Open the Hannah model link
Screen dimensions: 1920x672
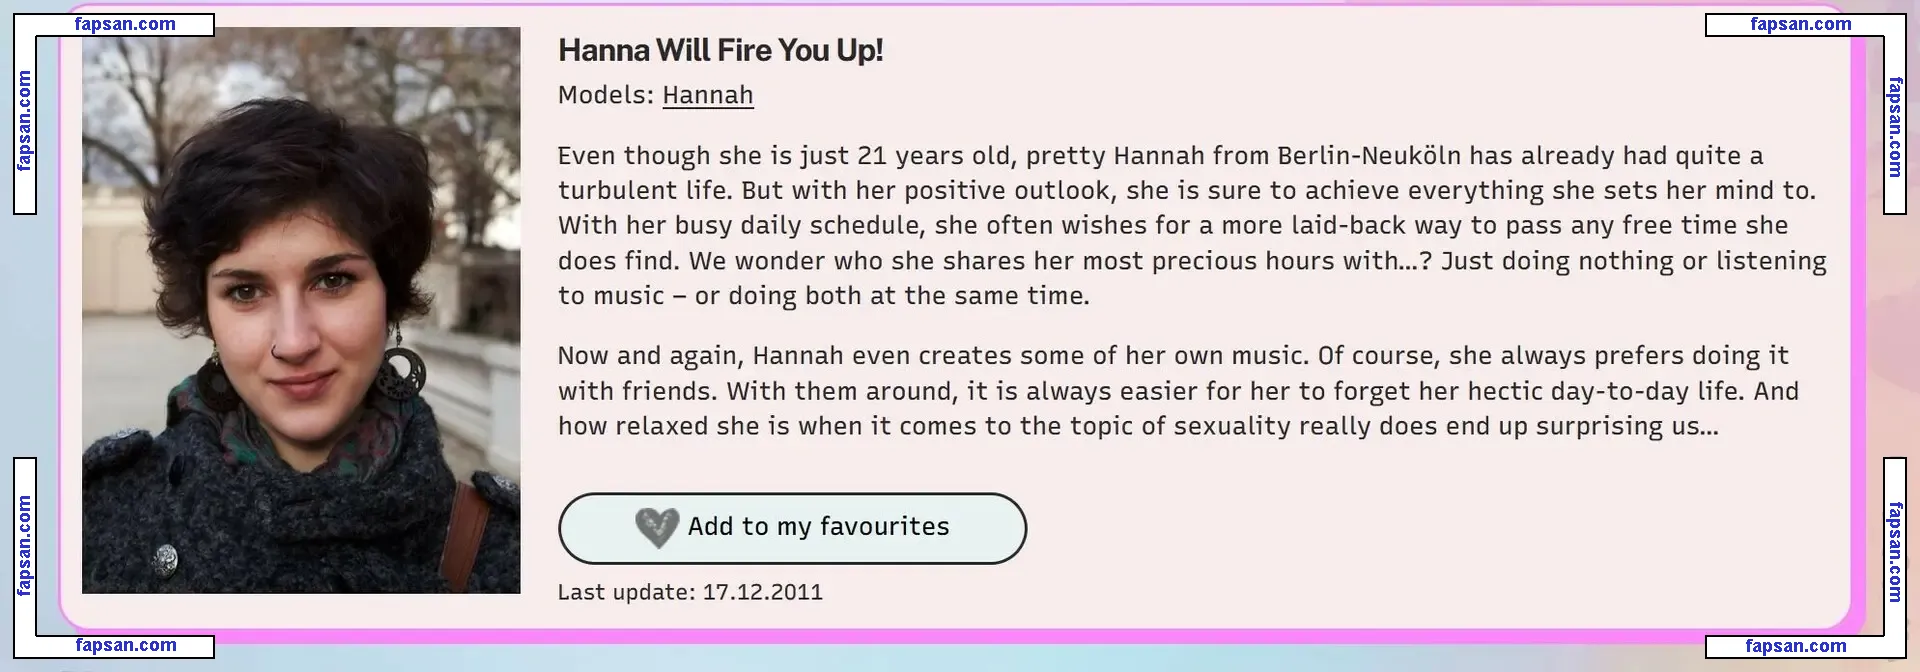(x=707, y=95)
